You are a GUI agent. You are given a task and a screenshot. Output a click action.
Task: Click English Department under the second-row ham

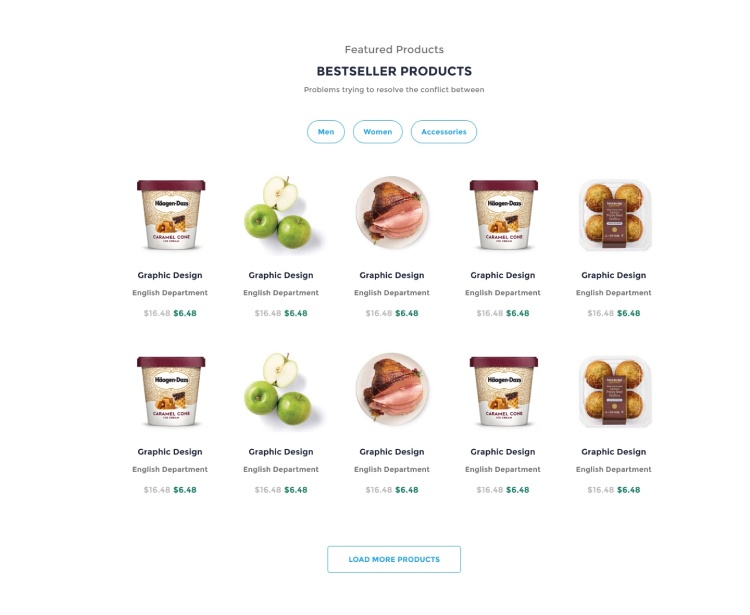coord(392,469)
